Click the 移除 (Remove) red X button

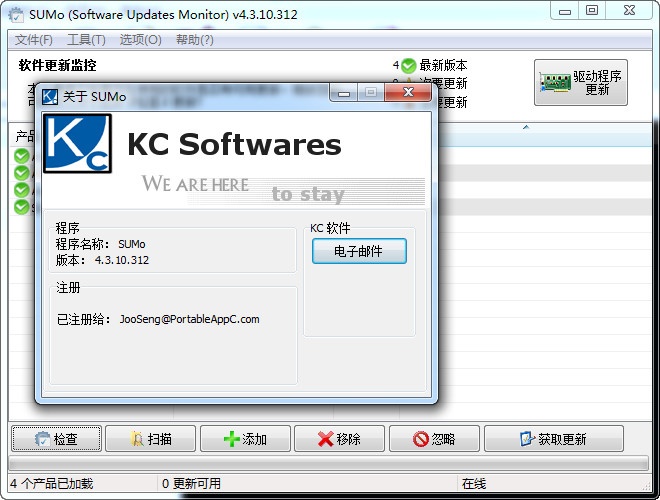(x=339, y=439)
